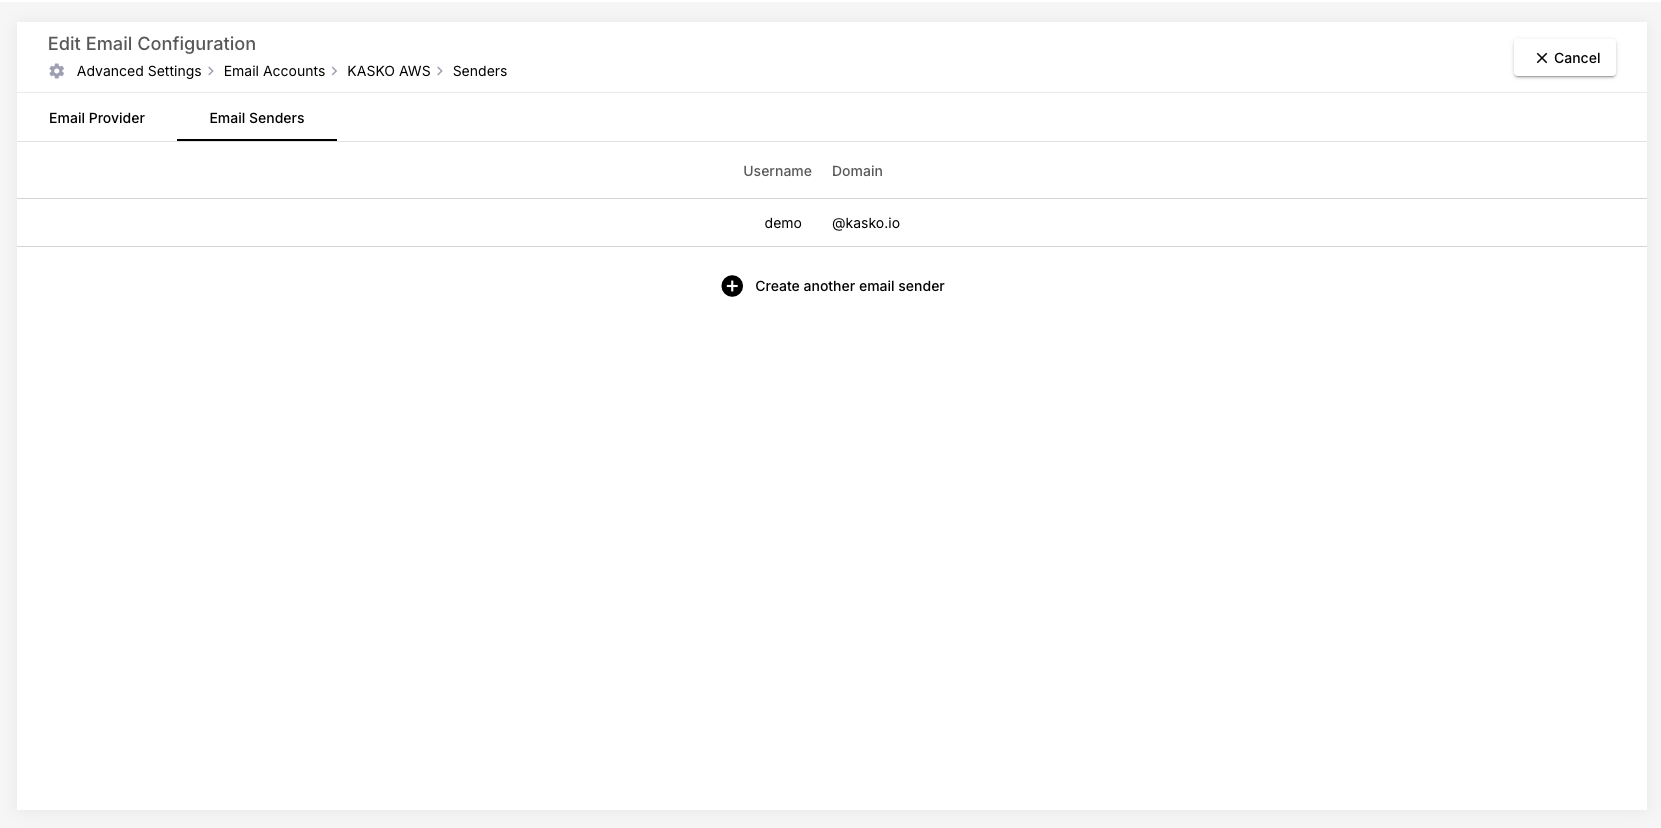This screenshot has height=828, width=1661.
Task: Go to Advanced Settings breadcrumb
Action: (139, 71)
